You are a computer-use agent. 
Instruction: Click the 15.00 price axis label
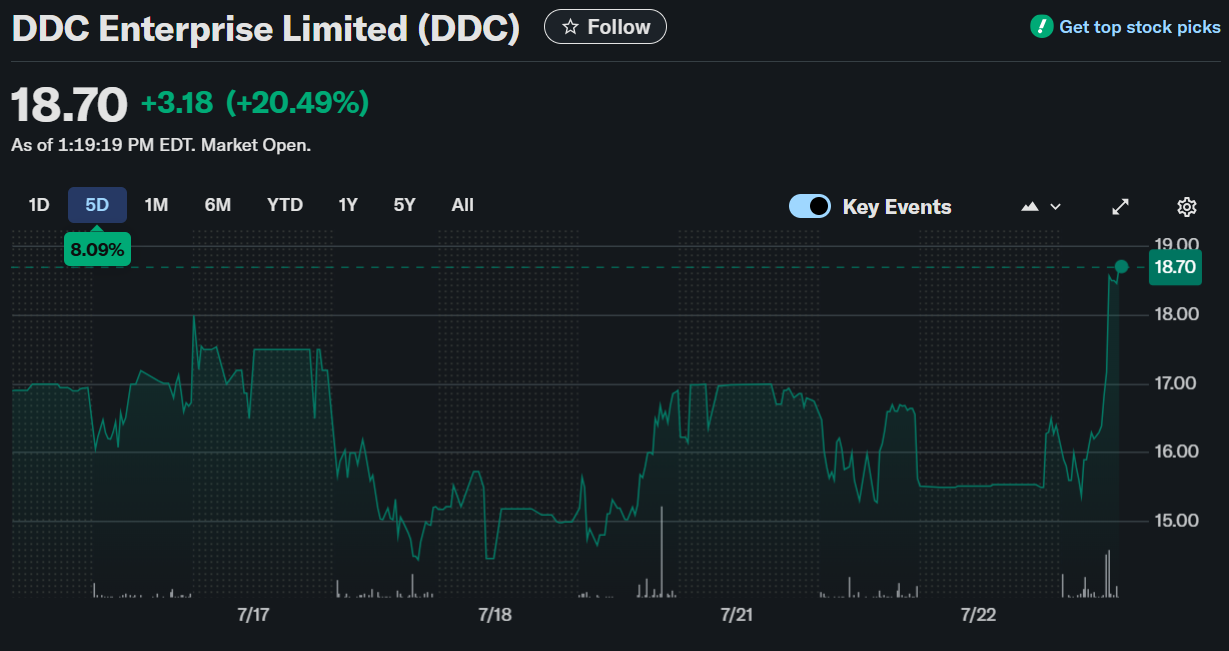(1176, 520)
